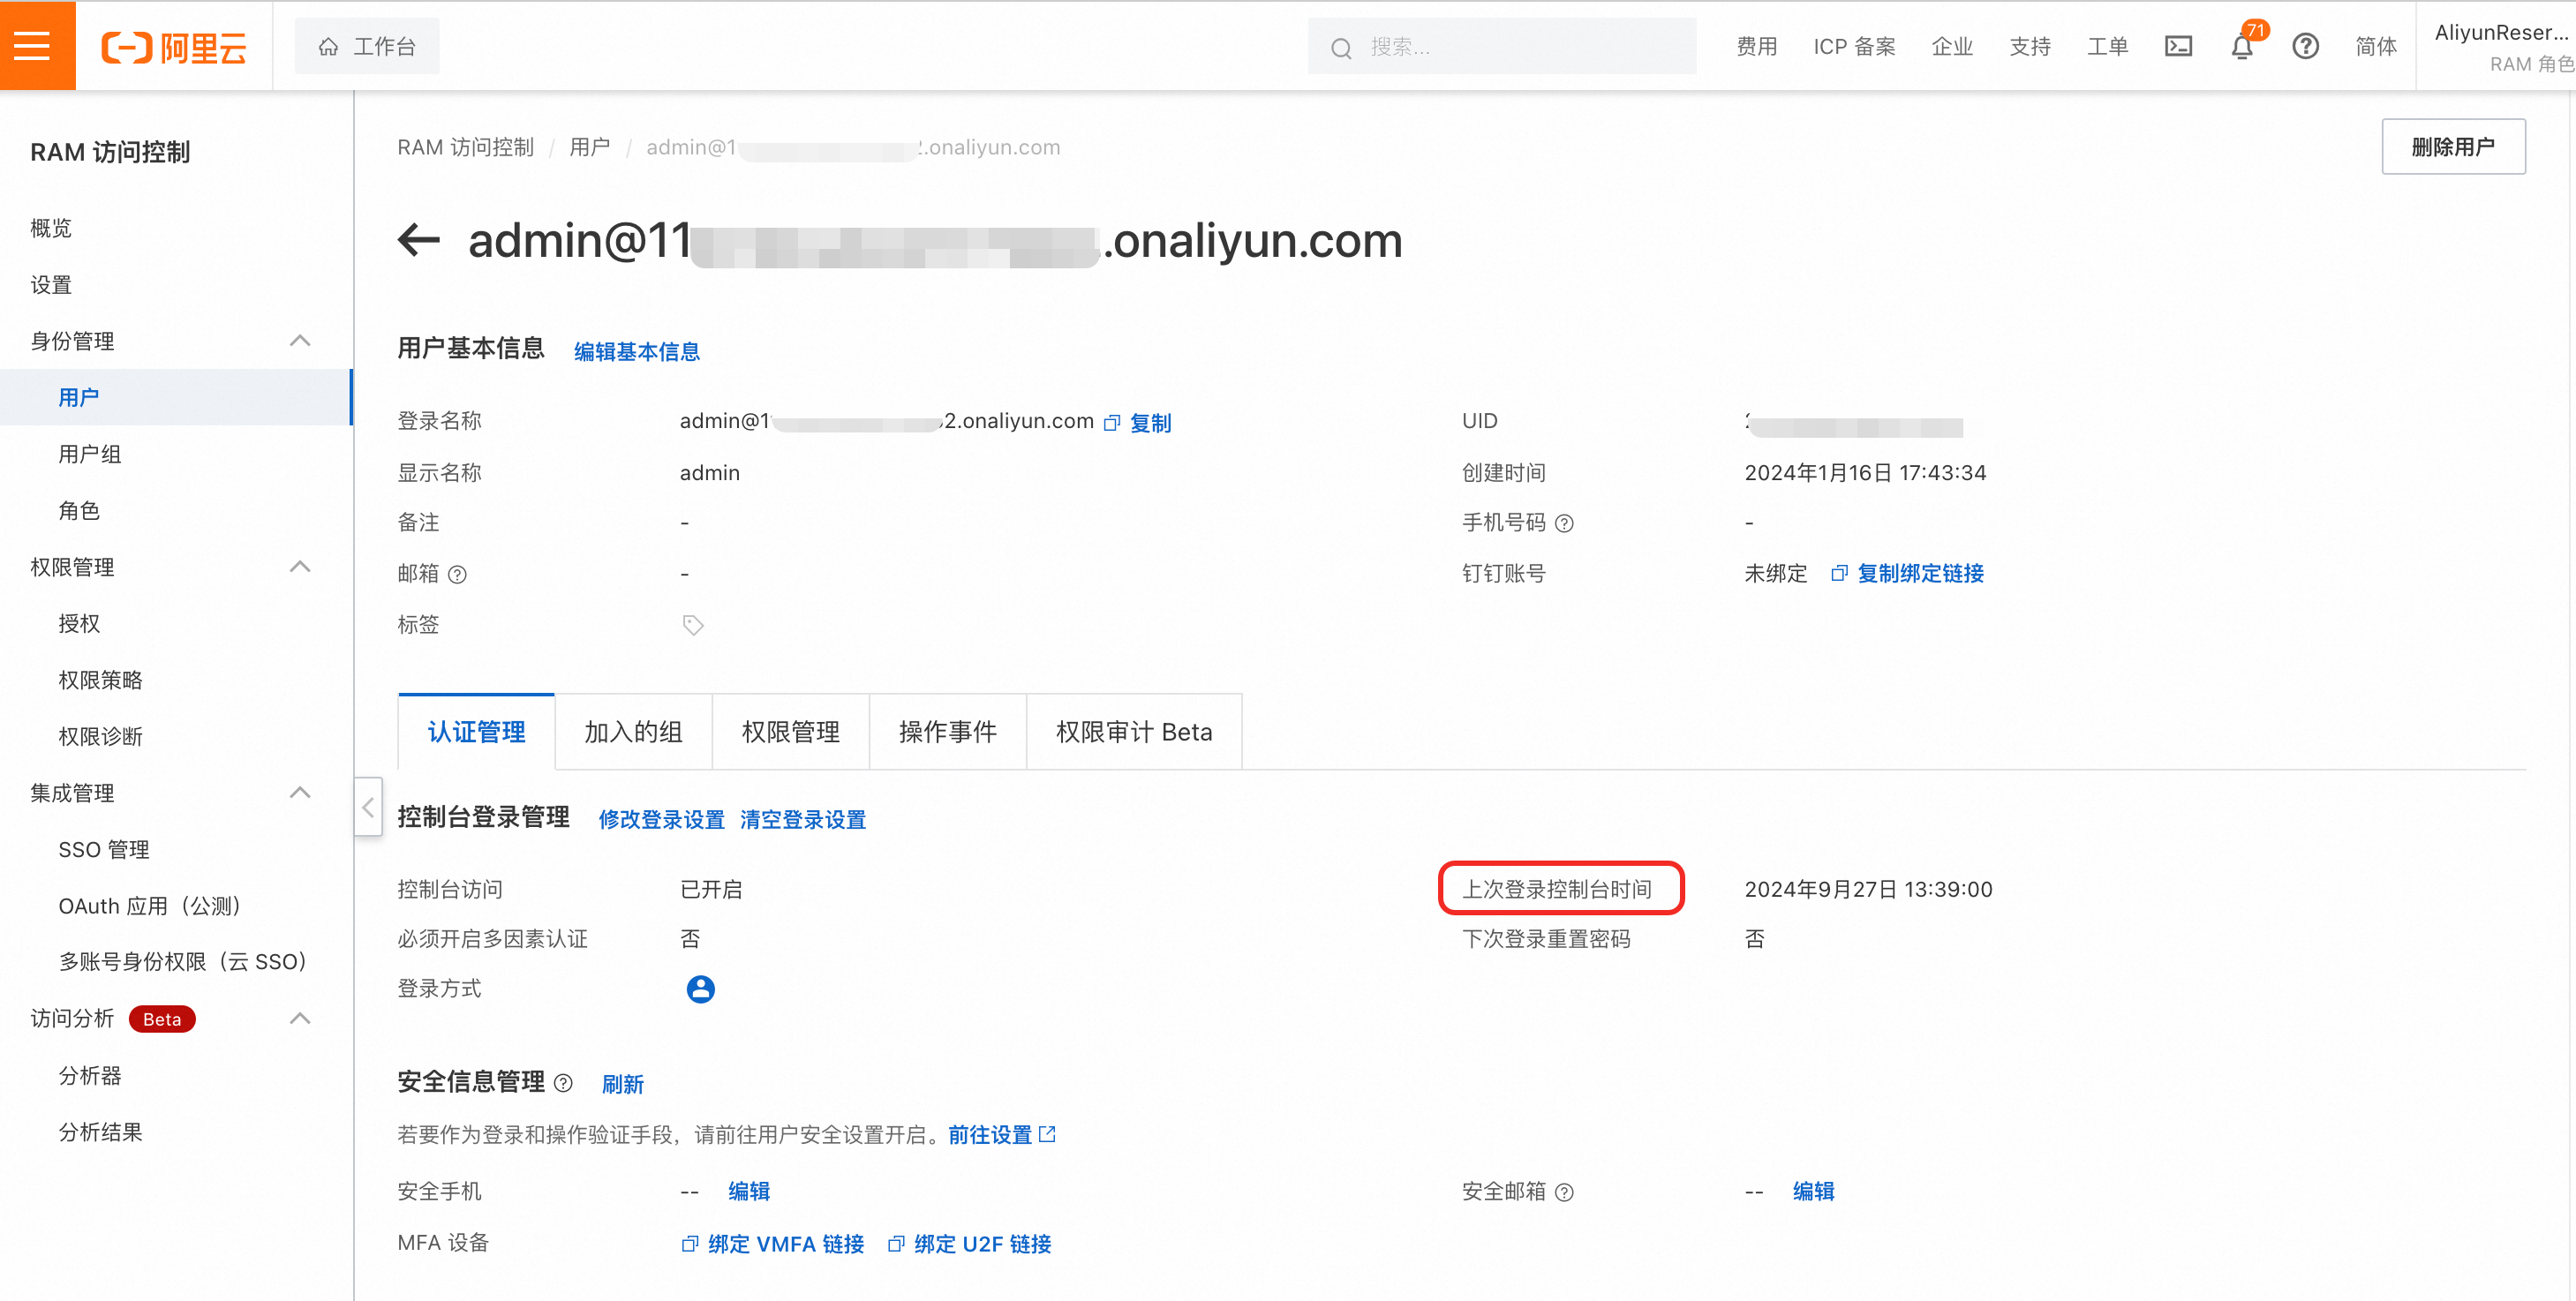Focus the top search field
Screen dimensions: 2576x1301
click(x=1501, y=46)
